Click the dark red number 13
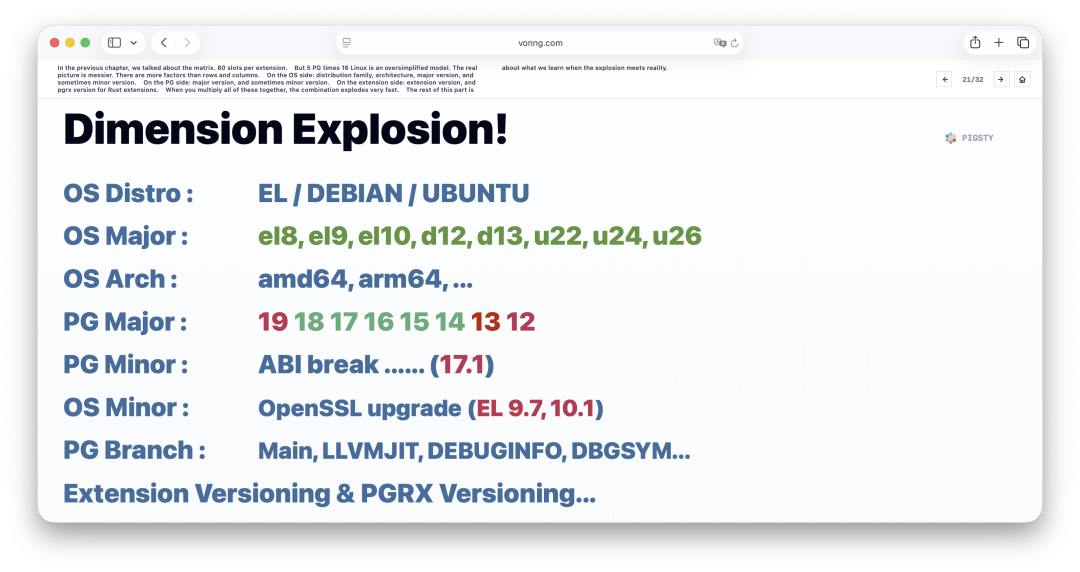The height and width of the screenshot is (572, 1080). tap(486, 322)
